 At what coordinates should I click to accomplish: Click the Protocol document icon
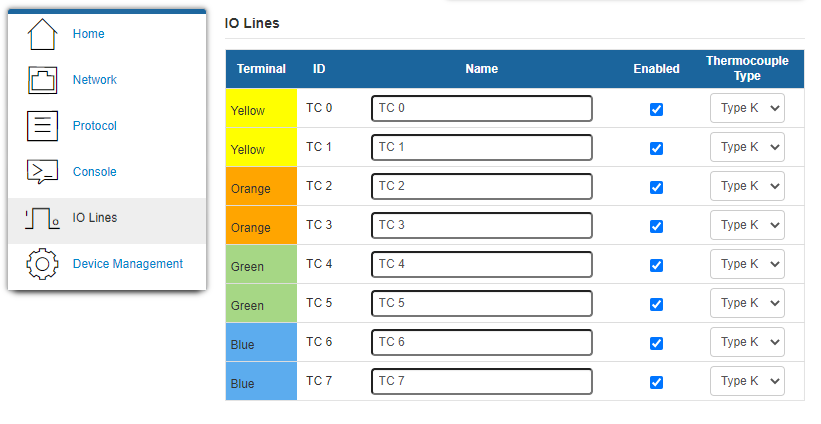(42, 126)
